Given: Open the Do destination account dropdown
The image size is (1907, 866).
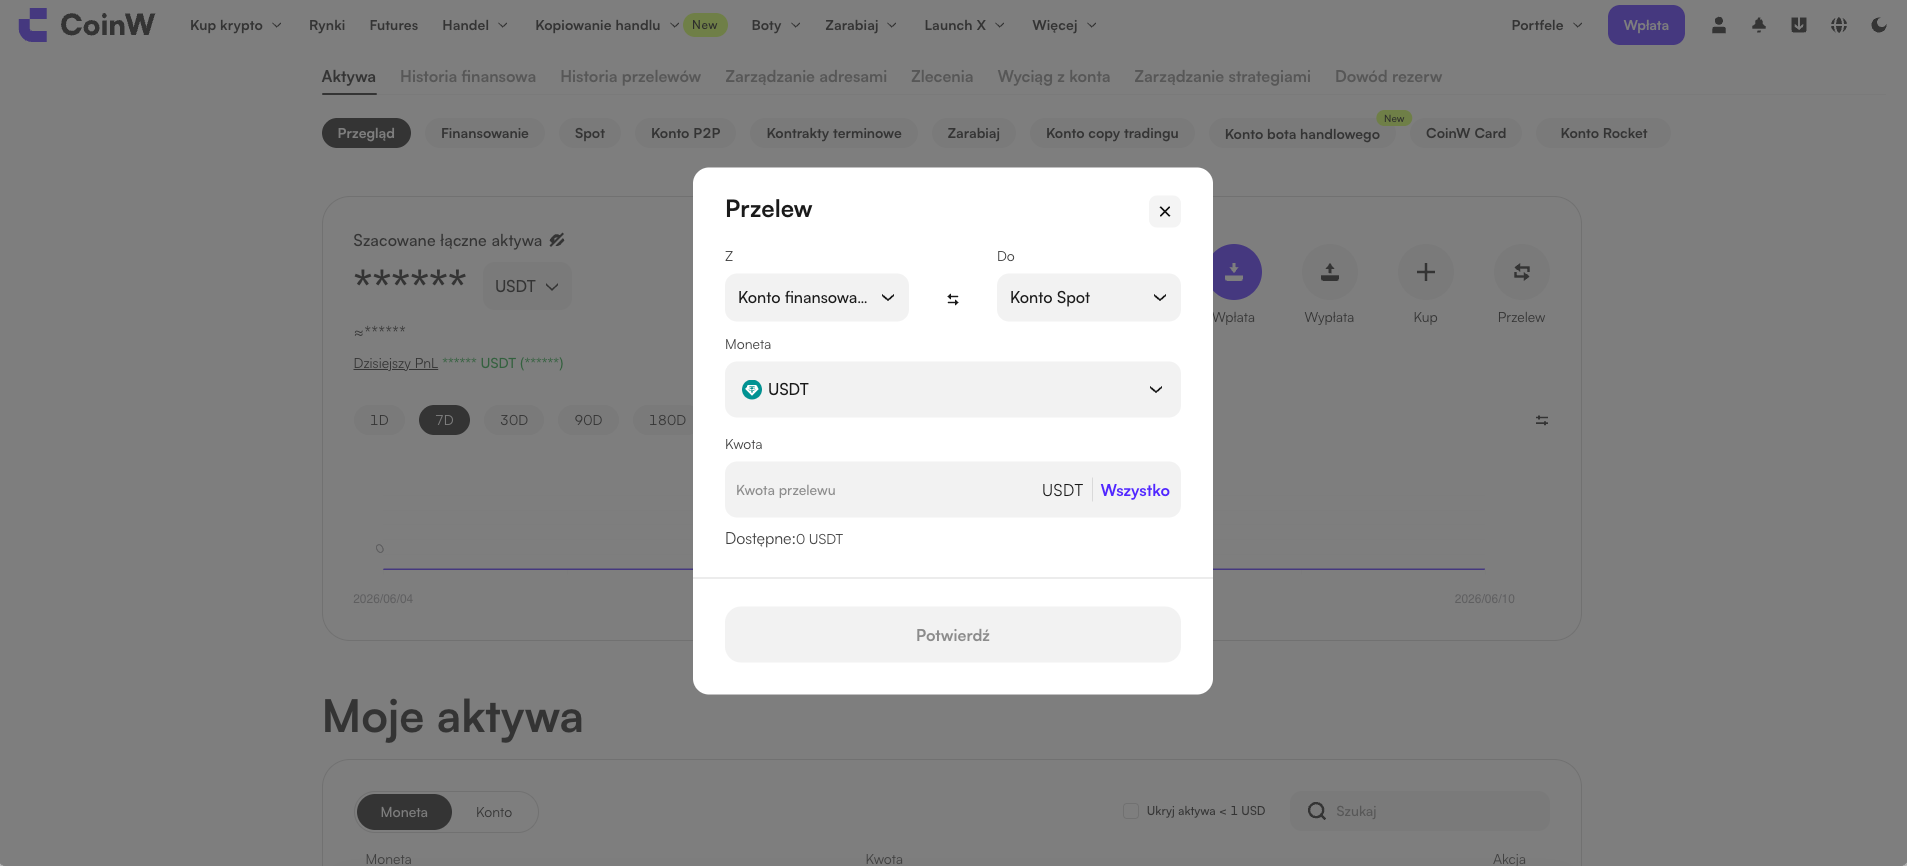Looking at the screenshot, I should click(1089, 297).
